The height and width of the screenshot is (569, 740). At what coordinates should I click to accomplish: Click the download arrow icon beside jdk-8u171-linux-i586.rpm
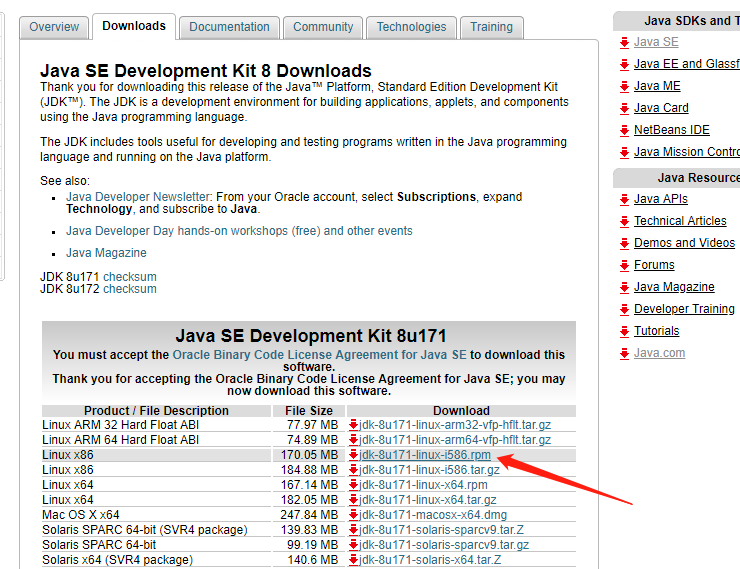point(353,455)
